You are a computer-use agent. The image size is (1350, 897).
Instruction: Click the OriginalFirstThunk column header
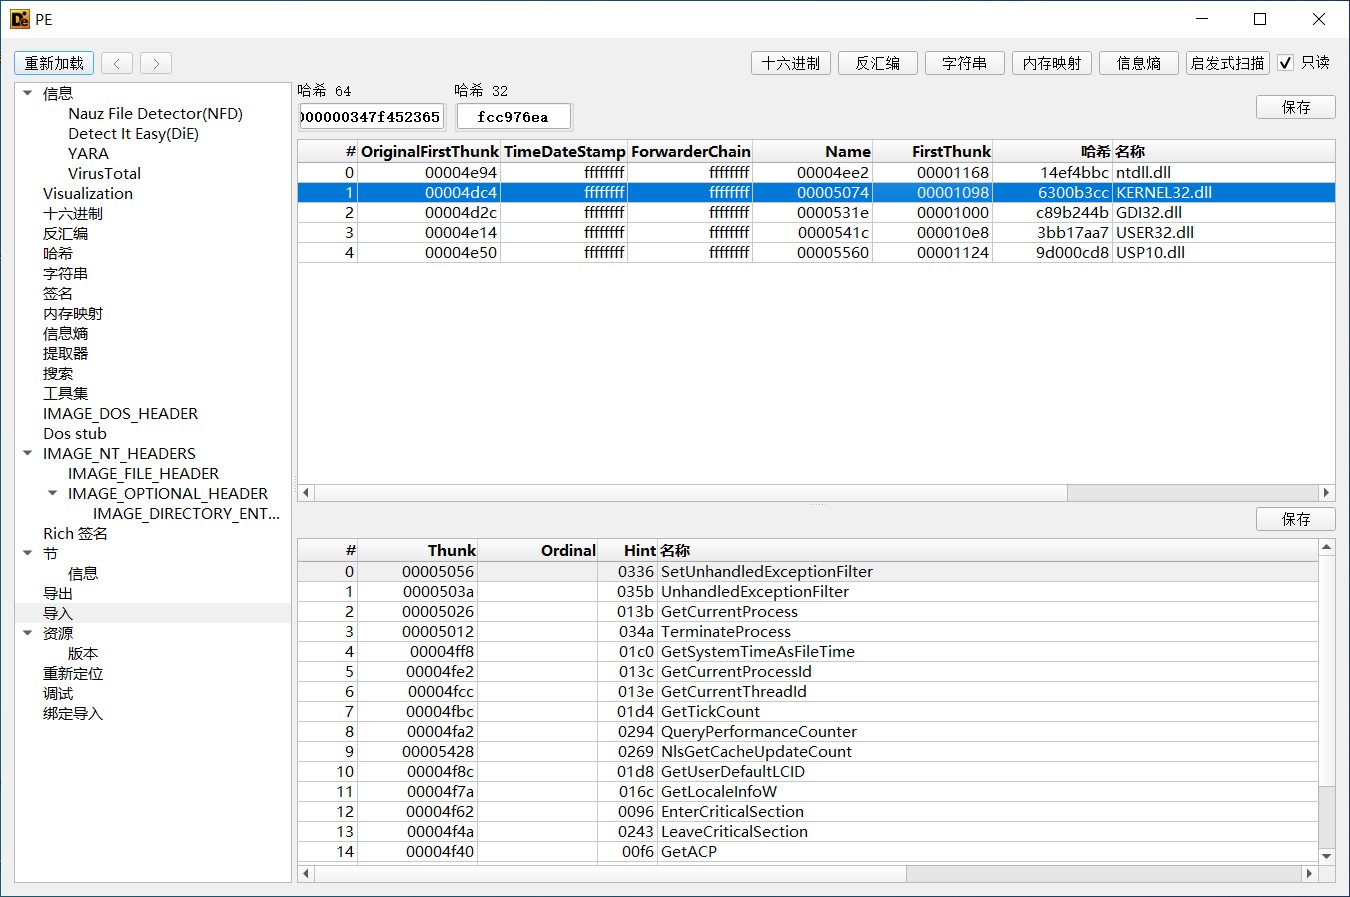[x=430, y=151]
